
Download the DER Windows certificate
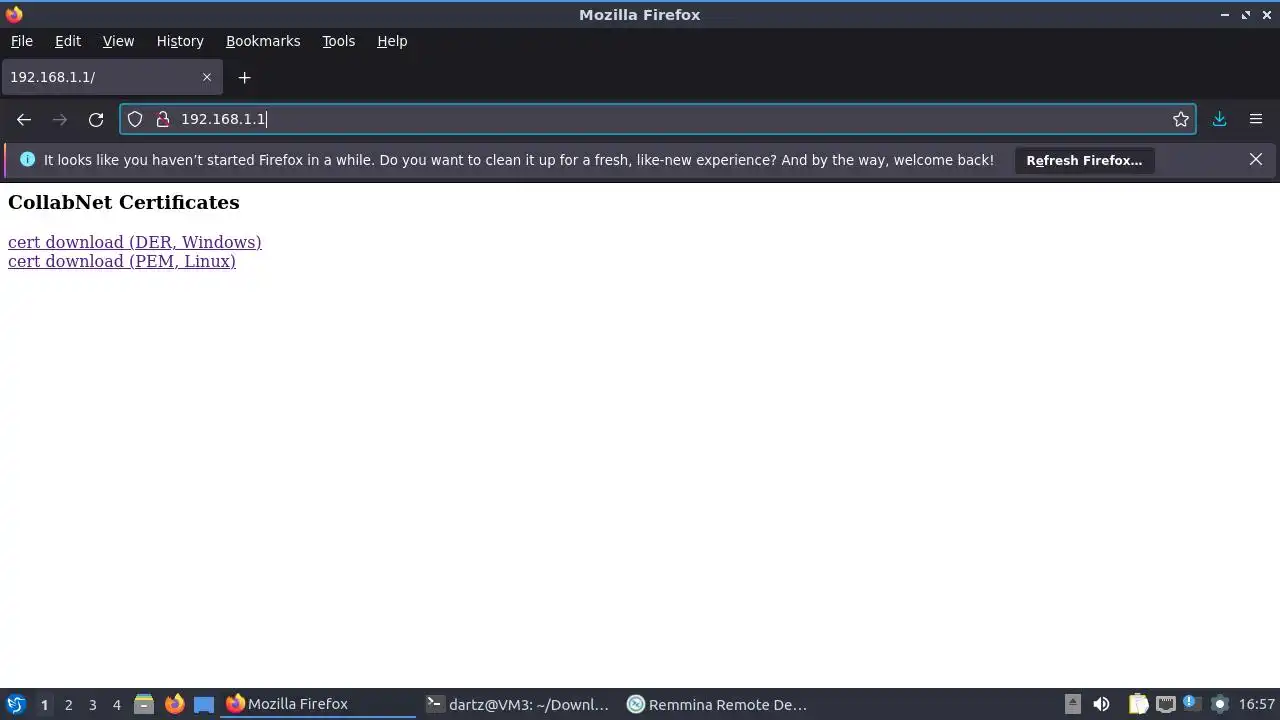pyautogui.click(x=135, y=242)
